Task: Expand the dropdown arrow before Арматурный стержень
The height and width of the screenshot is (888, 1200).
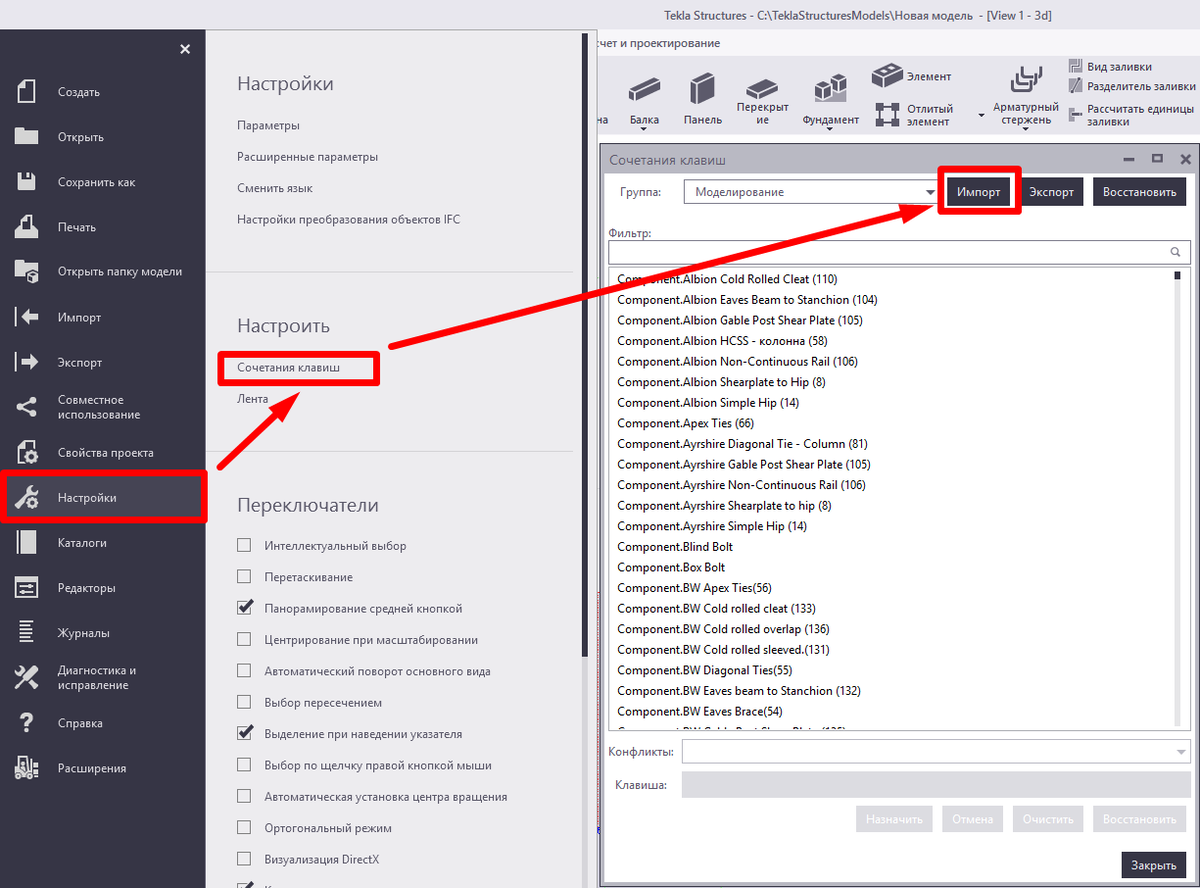Action: coord(981,115)
